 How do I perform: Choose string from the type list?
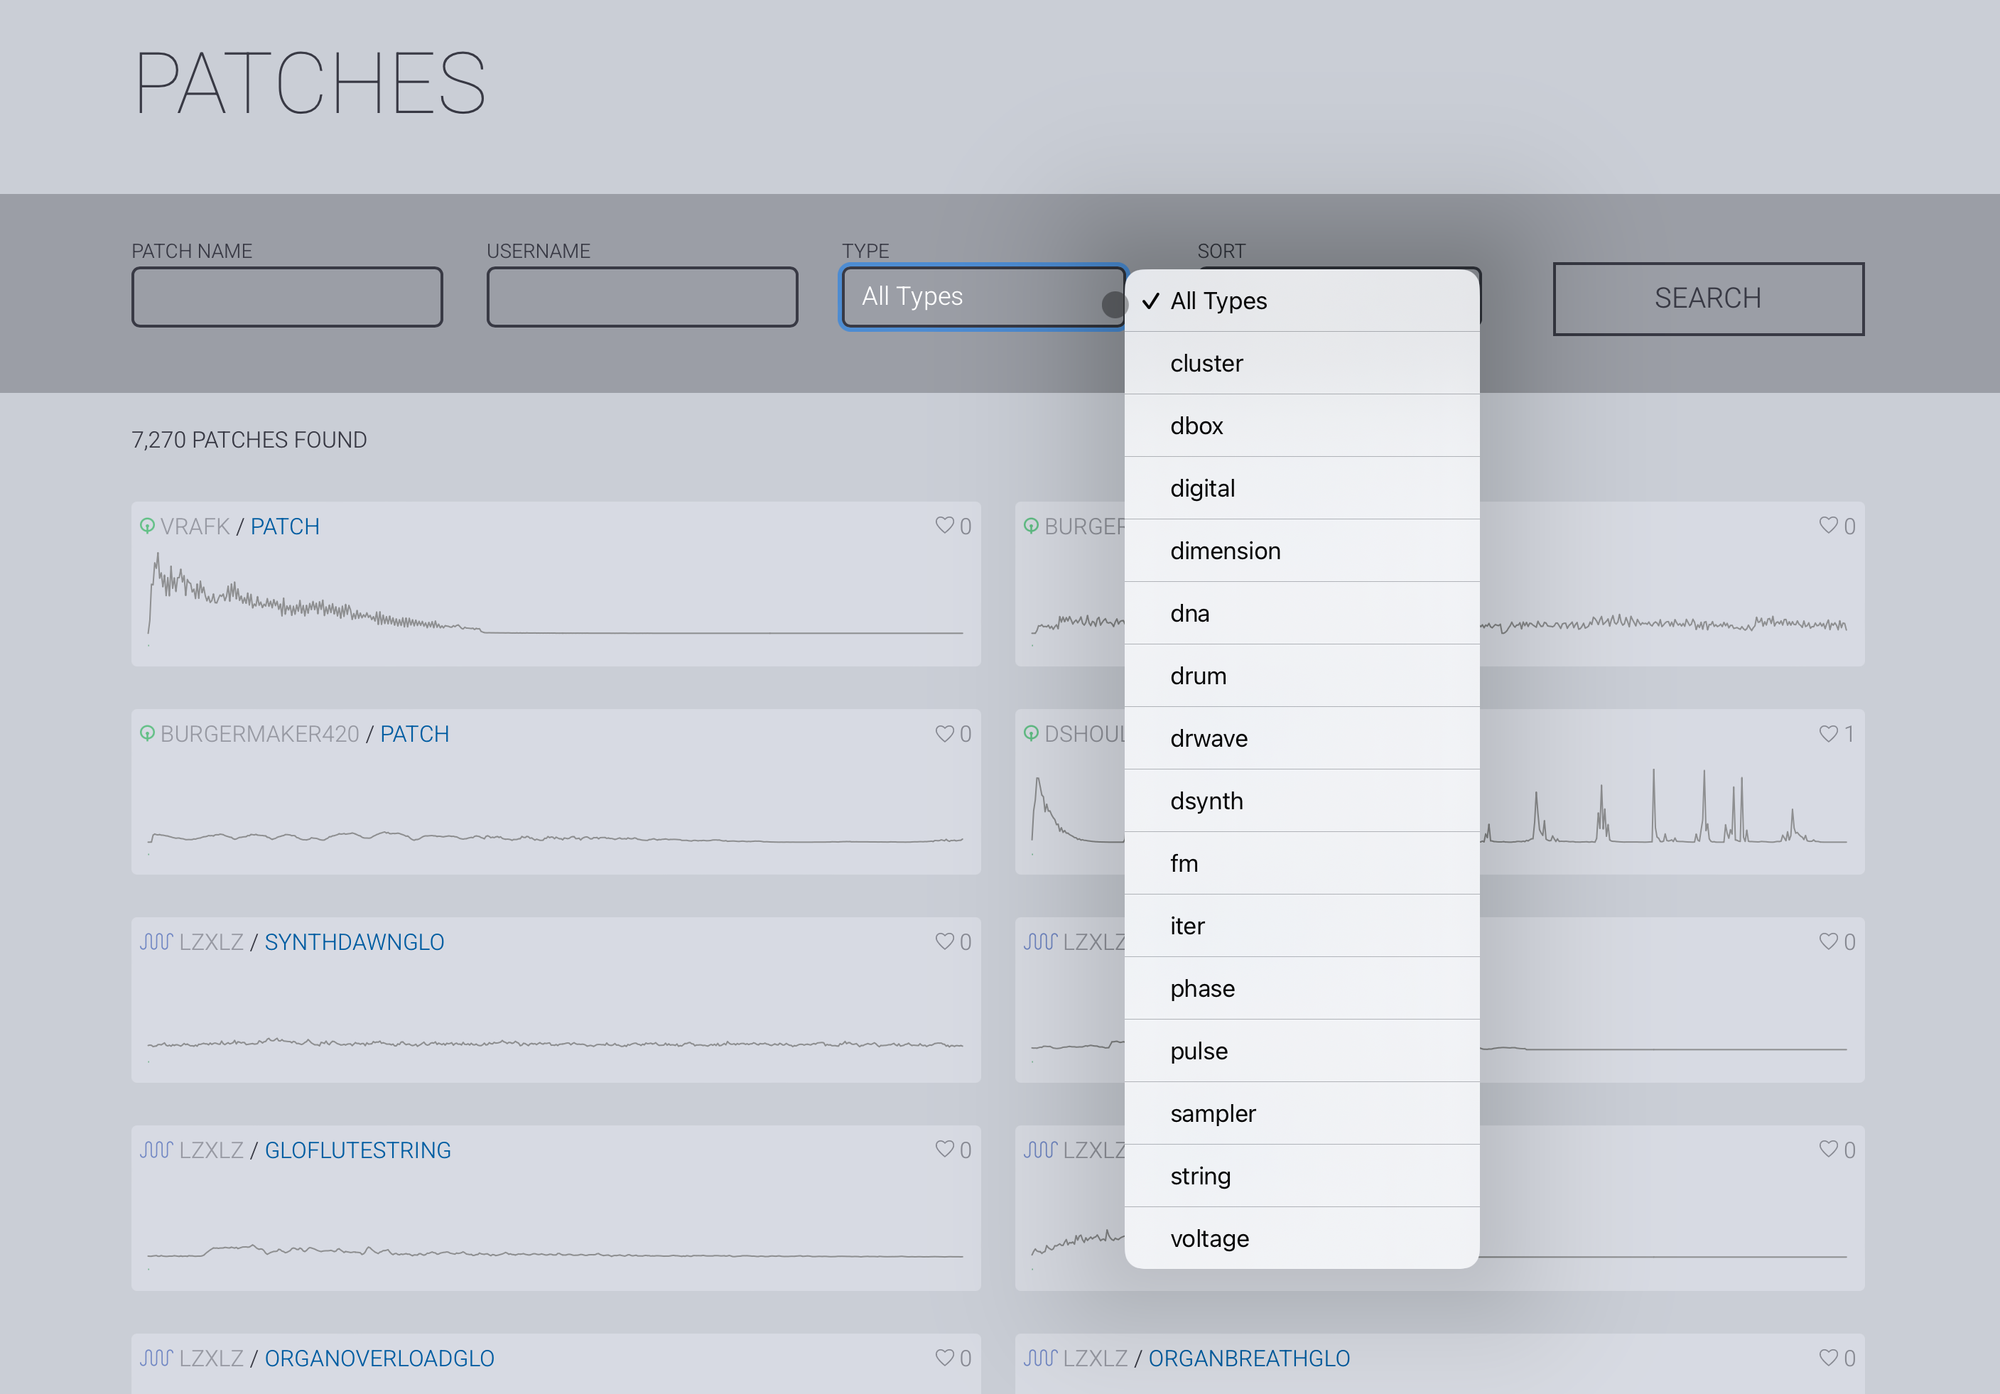coord(1302,1176)
